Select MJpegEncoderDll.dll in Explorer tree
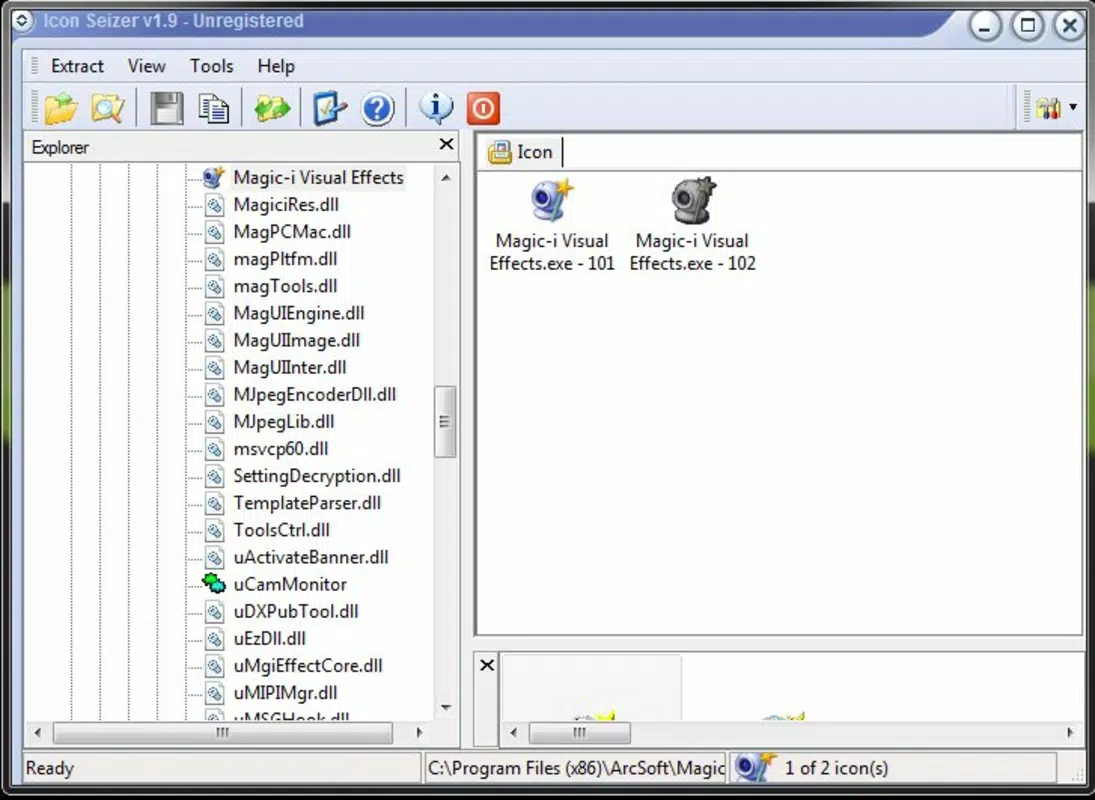Image resolution: width=1095 pixels, height=800 pixels. (314, 394)
